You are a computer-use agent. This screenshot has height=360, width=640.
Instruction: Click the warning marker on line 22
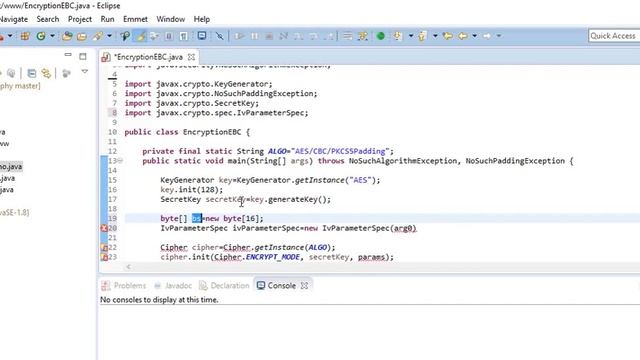pyautogui.click(x=104, y=247)
